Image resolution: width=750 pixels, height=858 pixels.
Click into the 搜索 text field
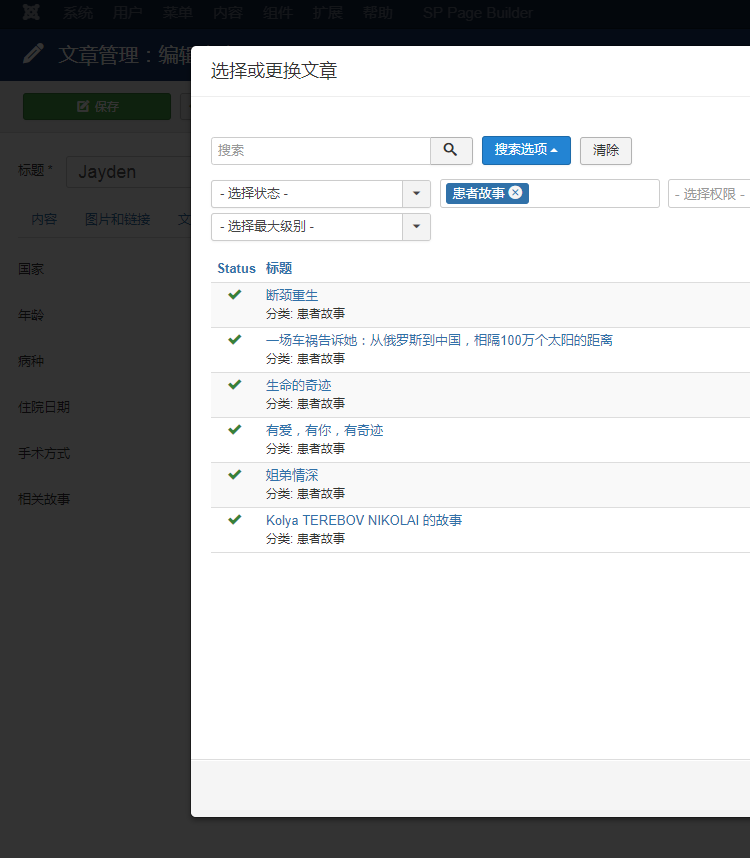(320, 150)
